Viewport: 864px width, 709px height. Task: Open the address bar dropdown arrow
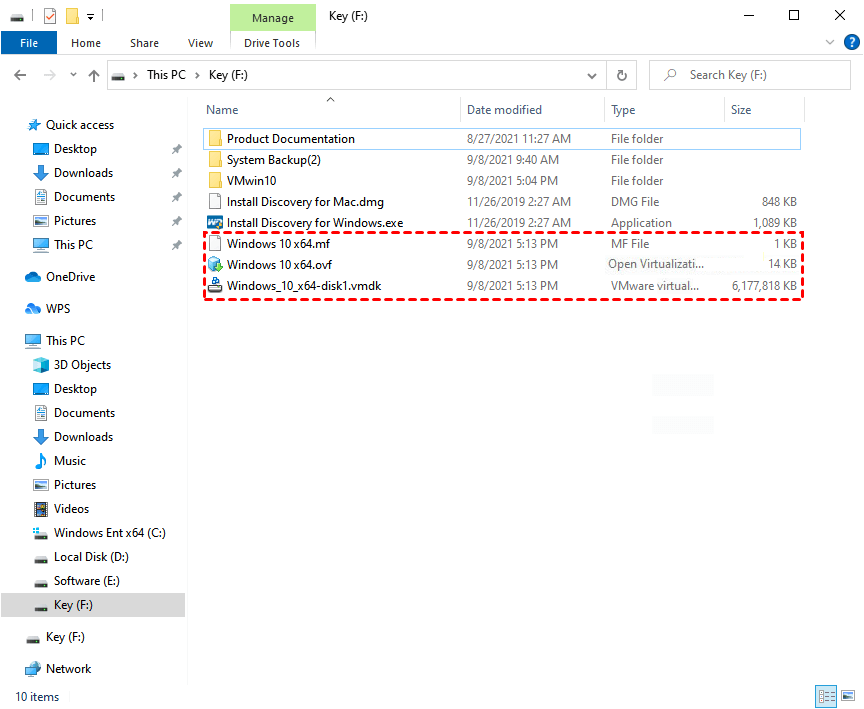[x=591, y=74]
